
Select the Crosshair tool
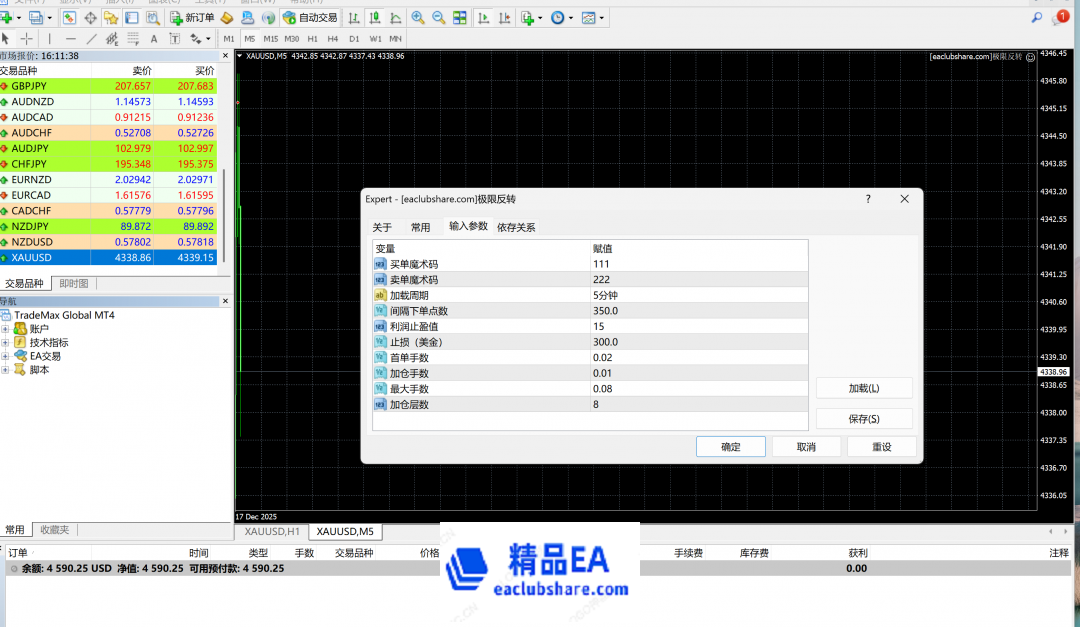27,39
